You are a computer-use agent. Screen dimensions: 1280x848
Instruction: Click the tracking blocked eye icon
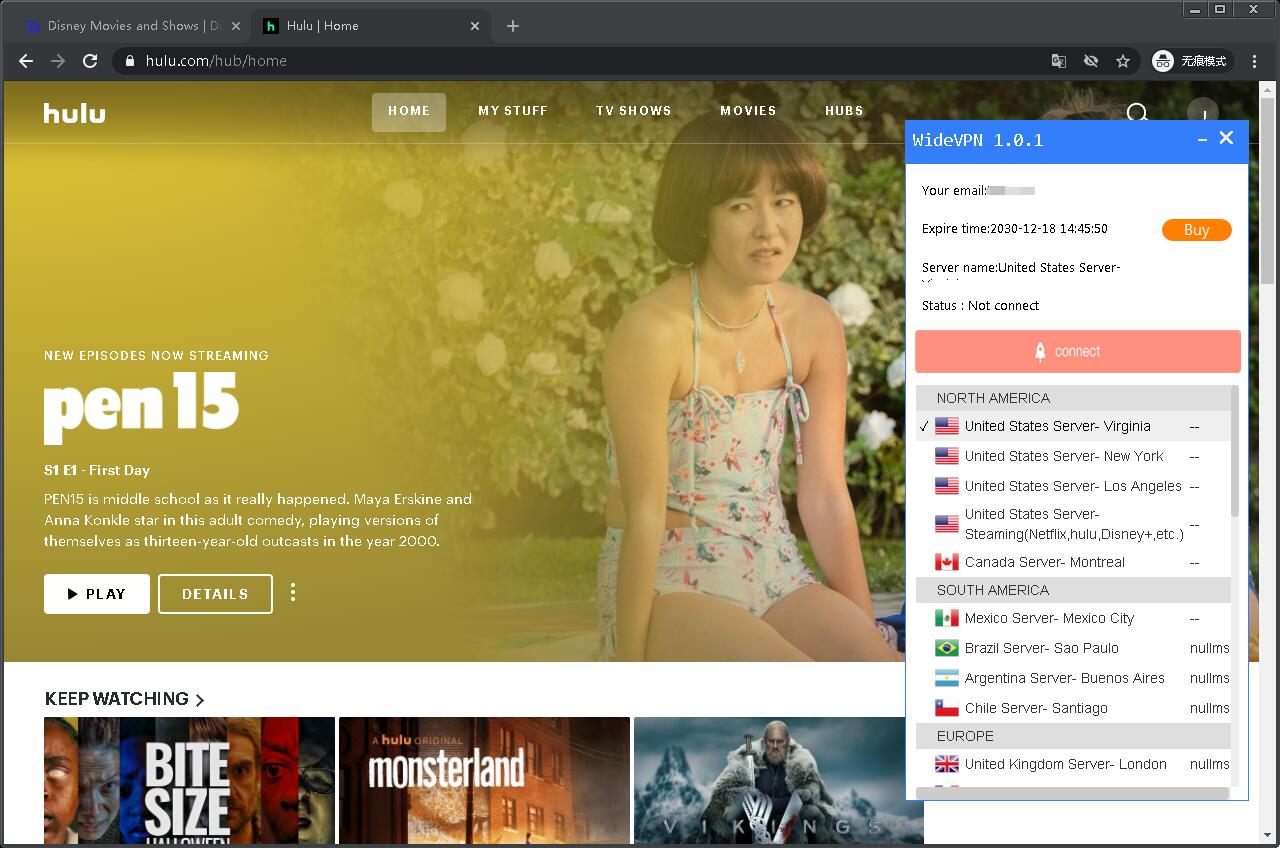pyautogui.click(x=1091, y=61)
